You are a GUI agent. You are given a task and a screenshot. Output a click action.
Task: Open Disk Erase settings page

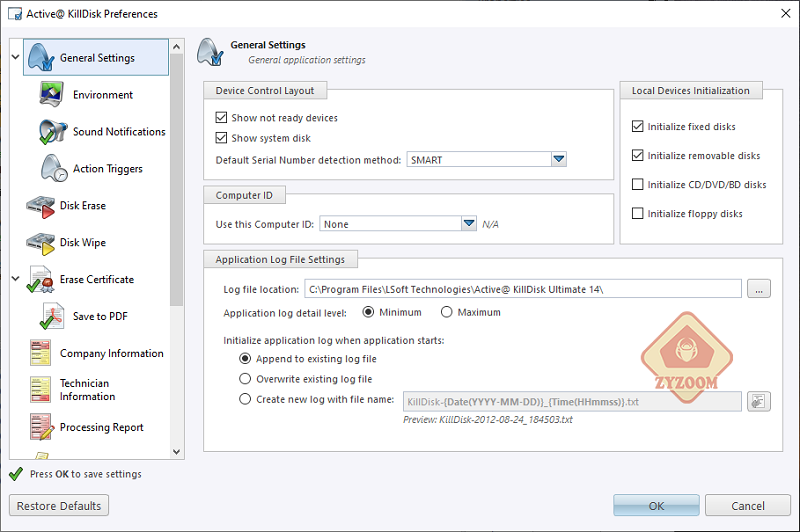point(83,206)
